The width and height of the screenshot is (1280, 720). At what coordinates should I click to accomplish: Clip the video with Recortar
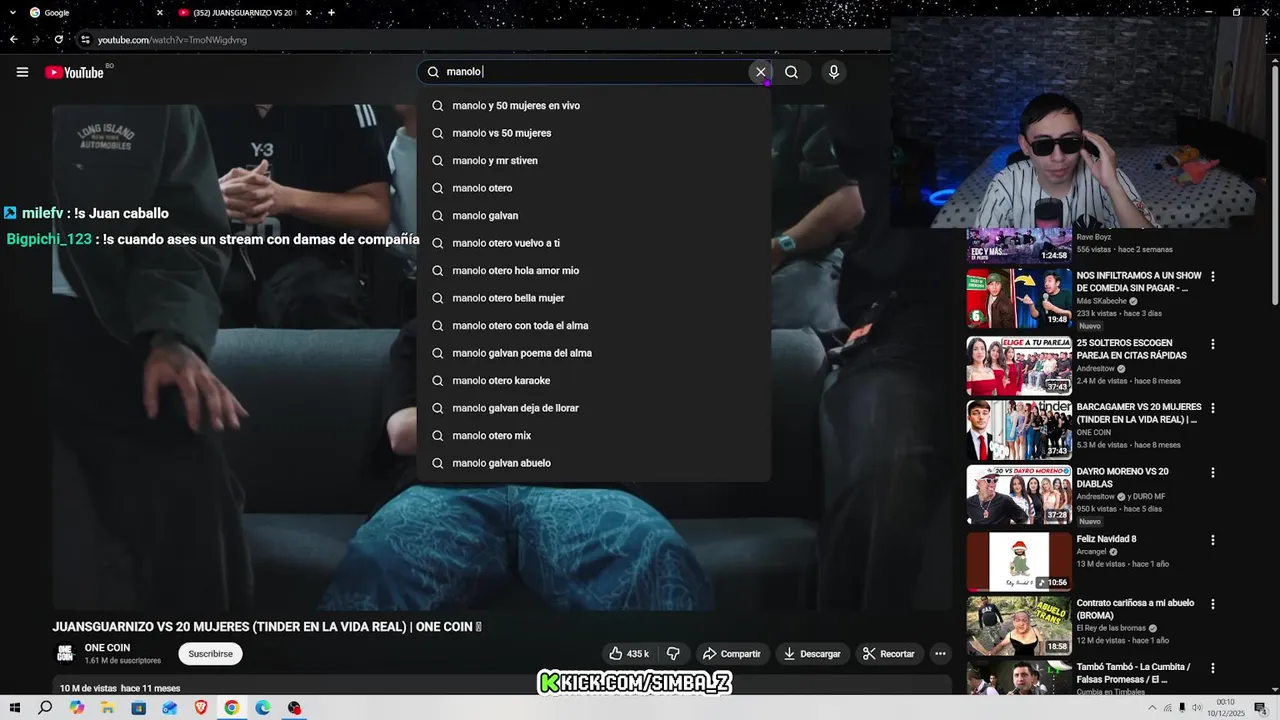tap(889, 654)
